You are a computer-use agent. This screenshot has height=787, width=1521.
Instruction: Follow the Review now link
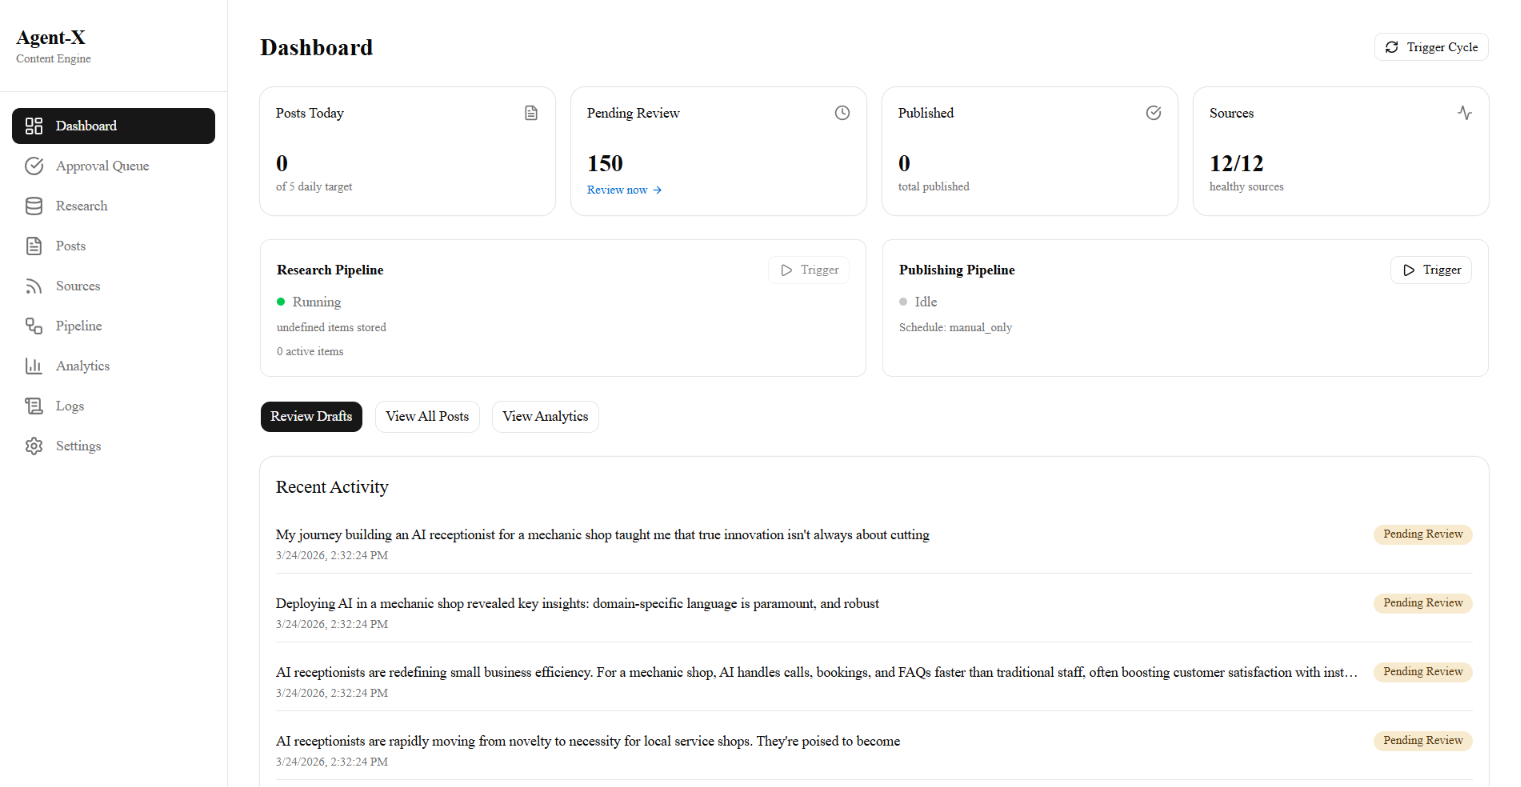point(624,190)
